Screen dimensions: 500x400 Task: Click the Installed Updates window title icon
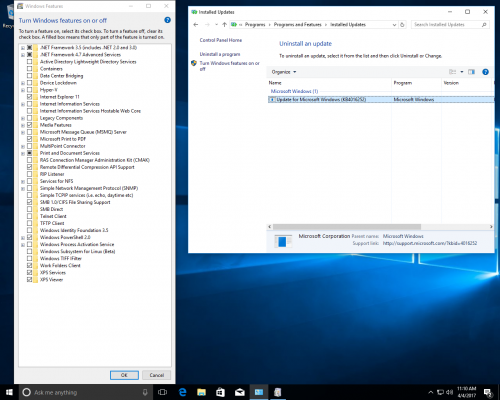(x=194, y=12)
